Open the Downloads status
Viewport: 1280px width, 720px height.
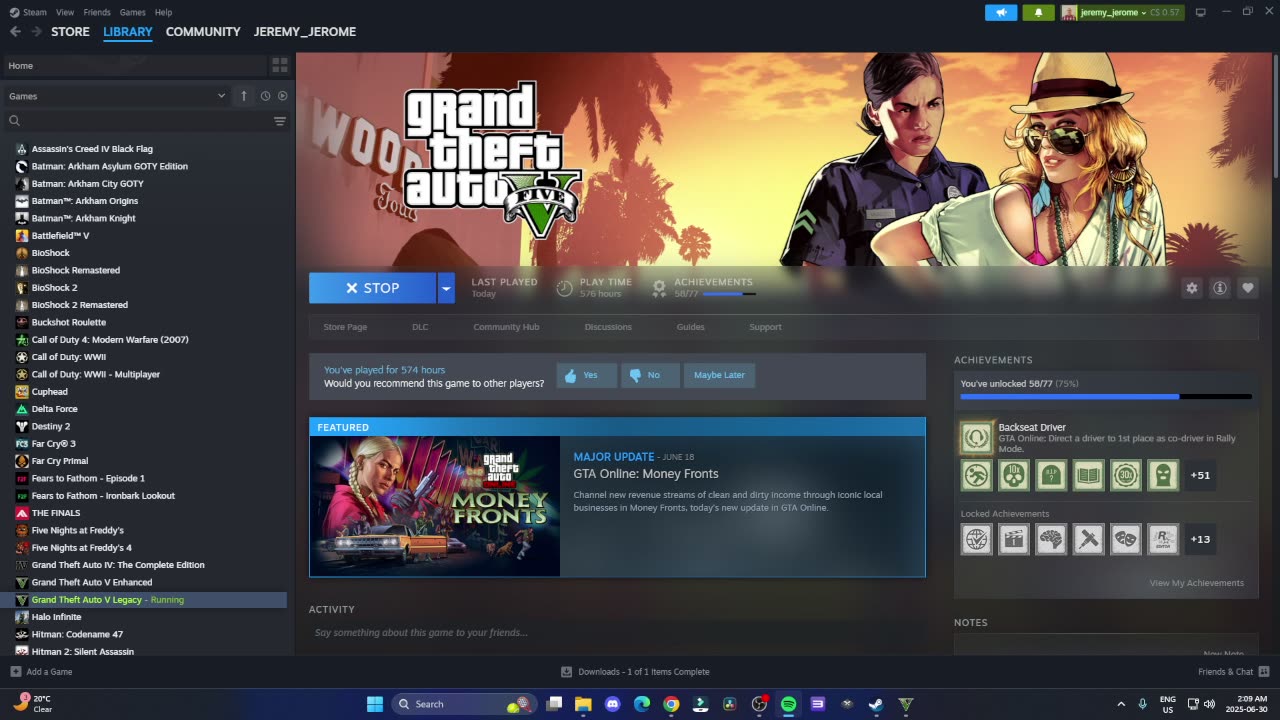[636, 672]
